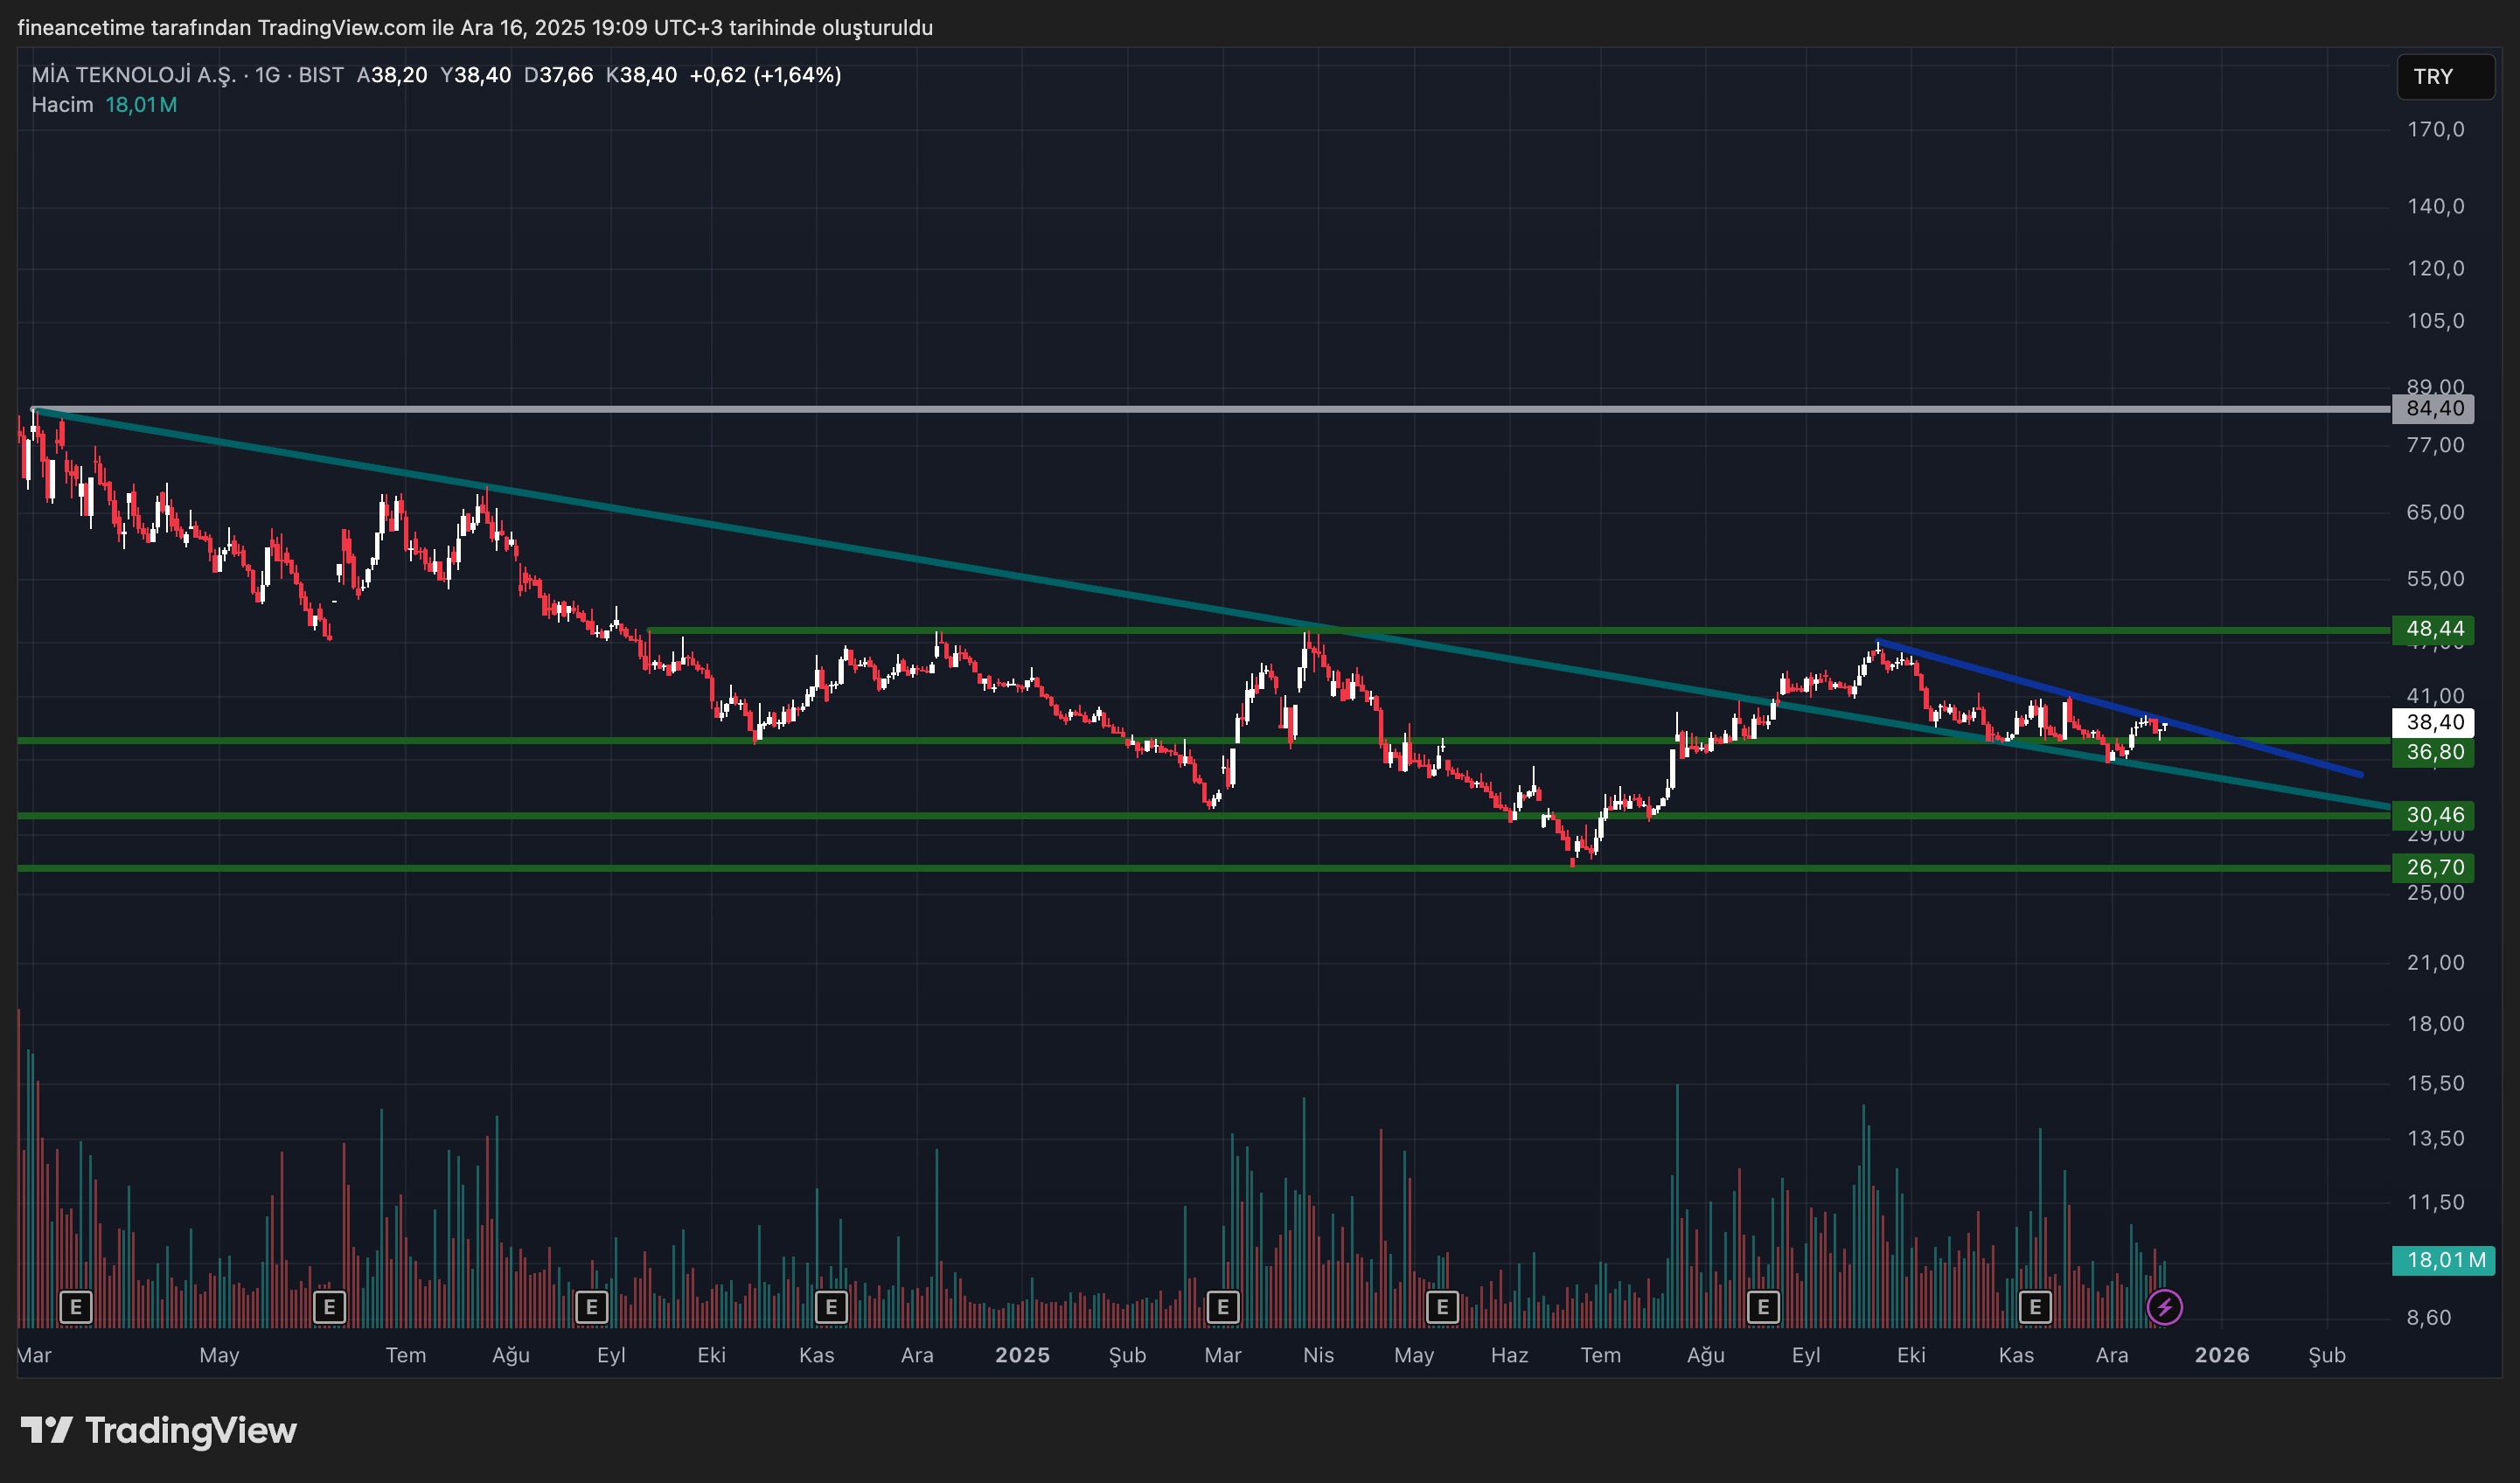Click earnings E marker above Eyl 2024
The height and width of the screenshot is (1483, 2520).
tap(592, 1307)
